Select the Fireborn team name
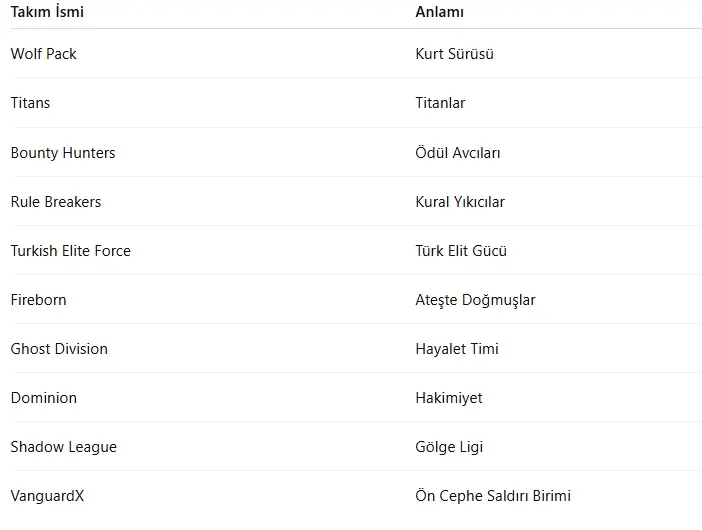 coord(38,300)
